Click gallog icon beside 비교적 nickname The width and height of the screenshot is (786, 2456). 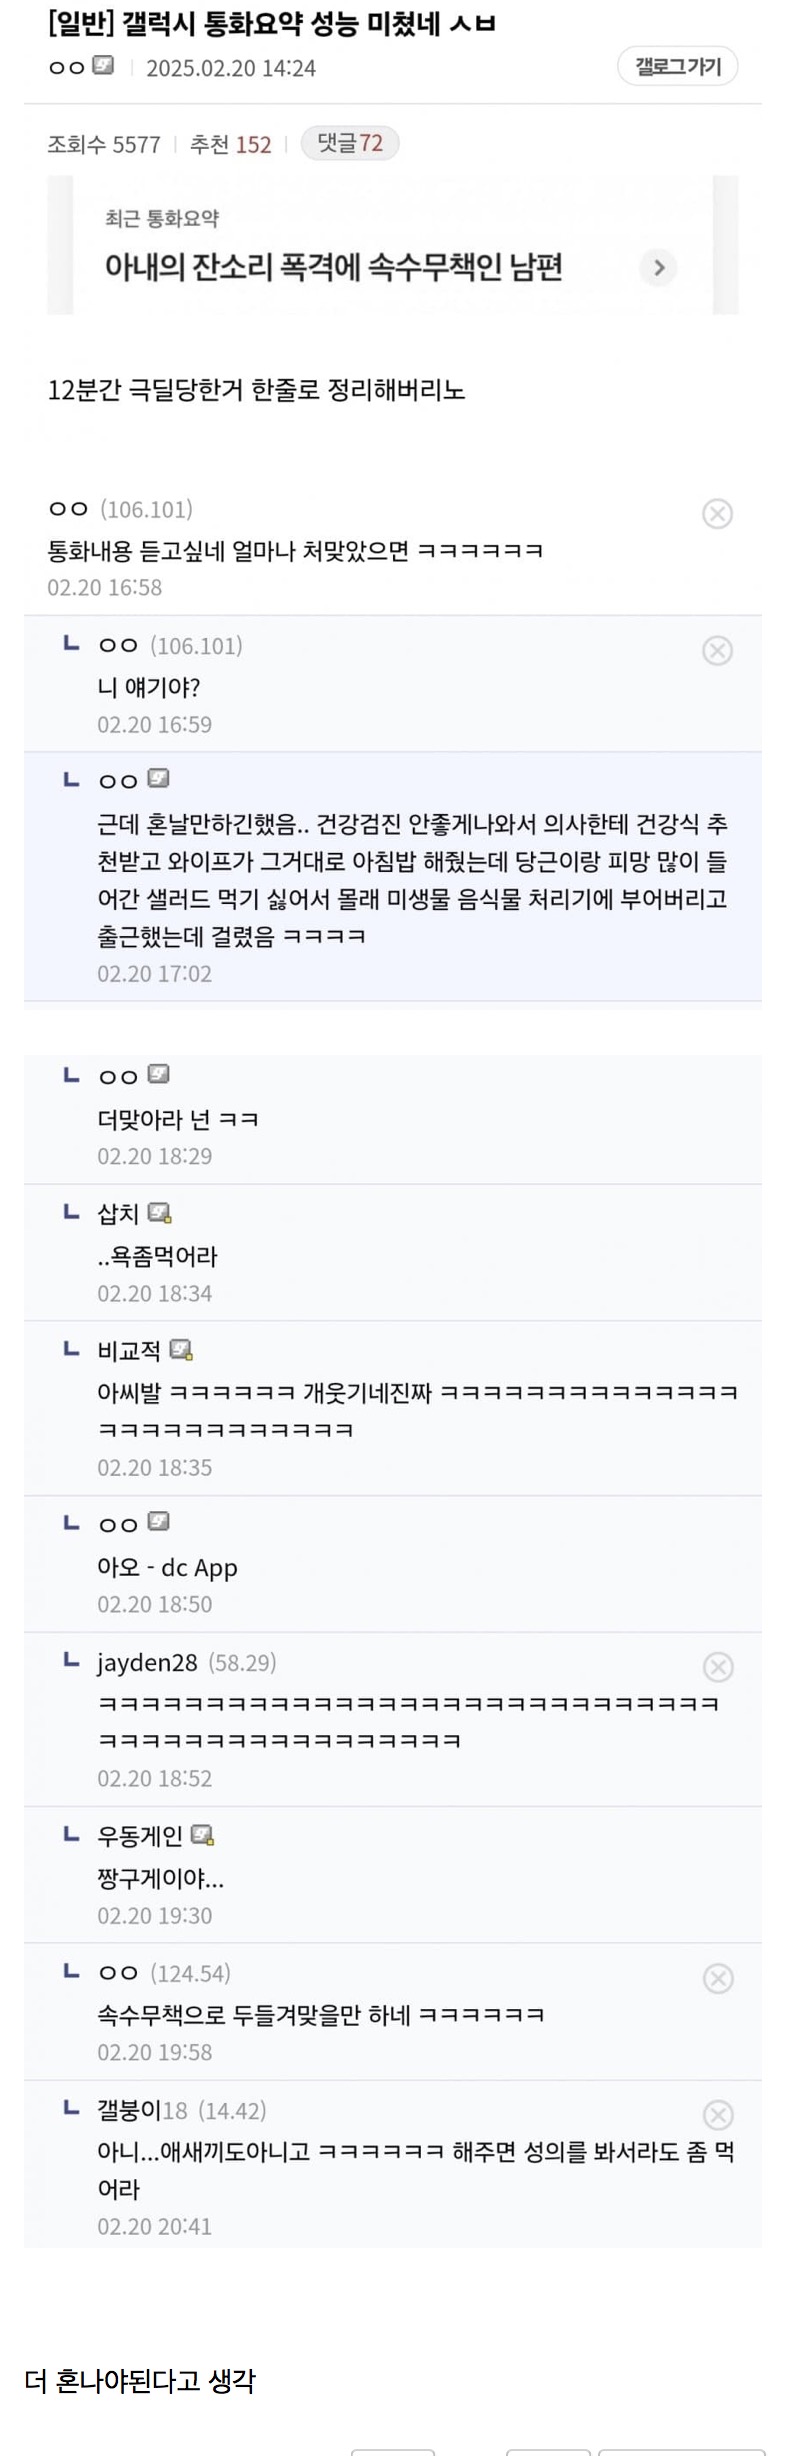click(x=181, y=1350)
